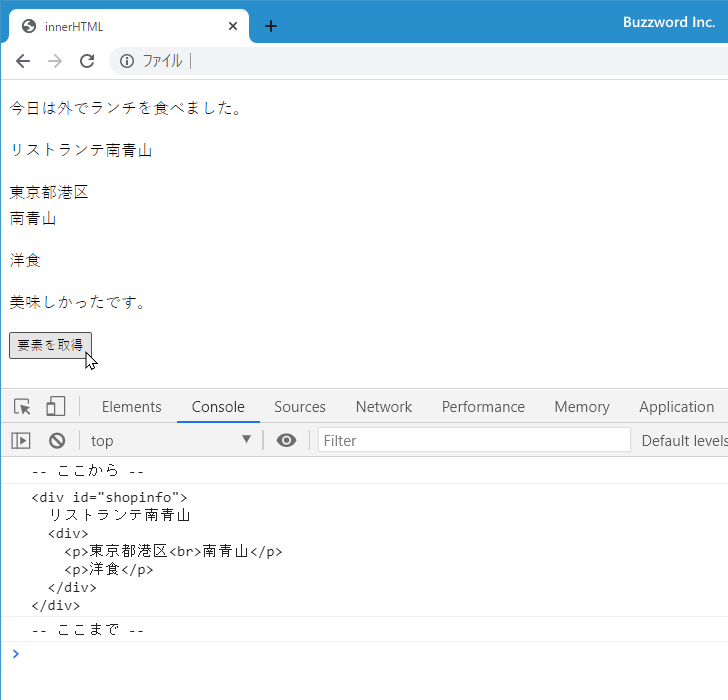Clear console with the ban icon
This screenshot has width=728, height=700.
point(57,441)
